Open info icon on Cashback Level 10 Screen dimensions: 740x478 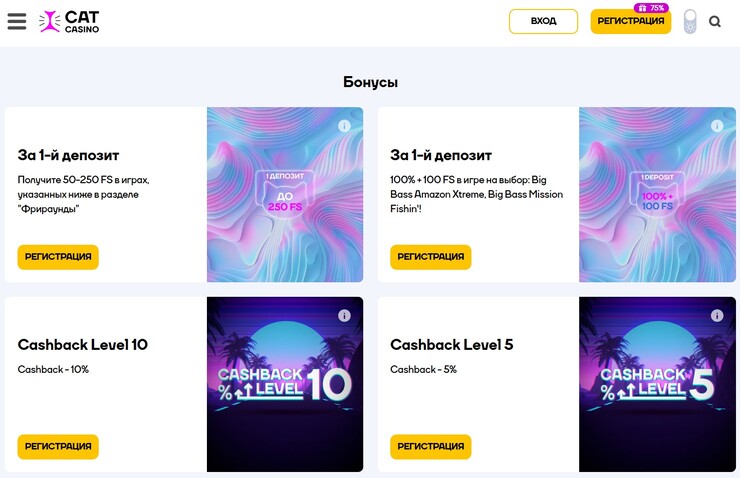click(344, 315)
